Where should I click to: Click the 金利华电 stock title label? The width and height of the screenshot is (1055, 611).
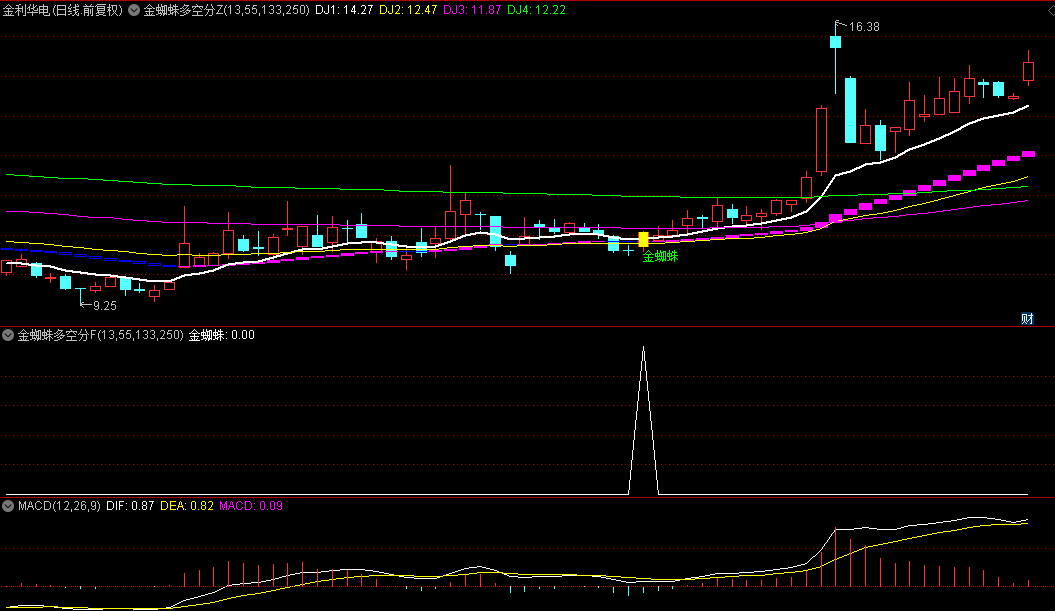click(62, 10)
